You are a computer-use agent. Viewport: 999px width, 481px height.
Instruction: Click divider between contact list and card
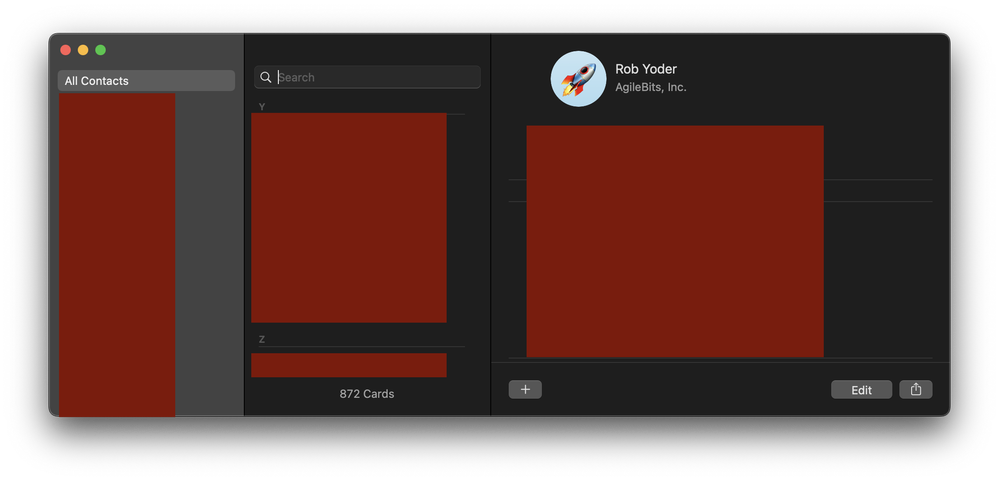491,250
